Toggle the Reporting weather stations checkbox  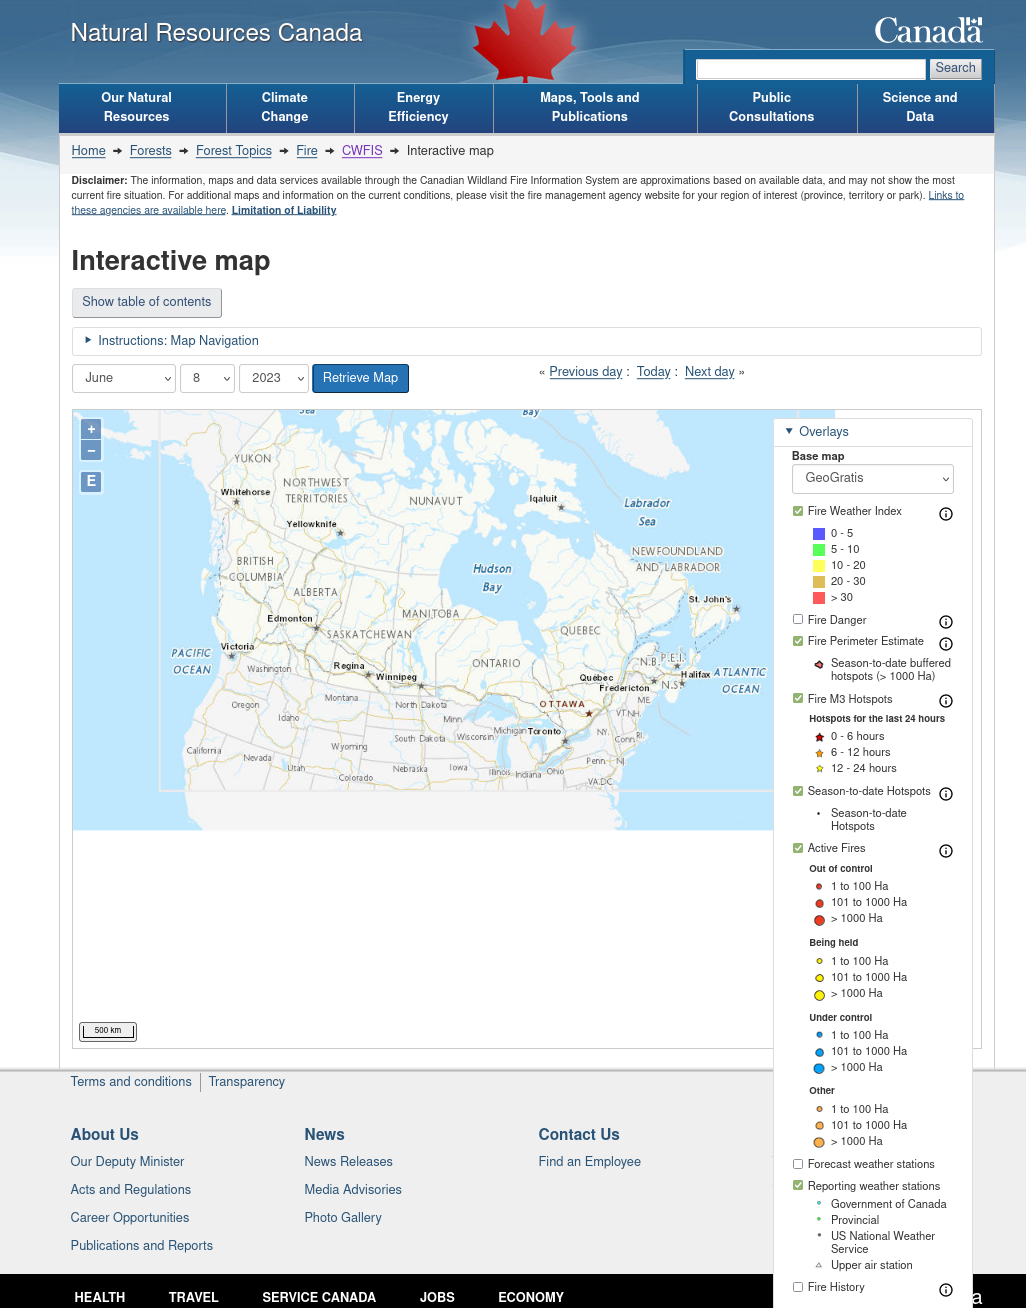[798, 1185]
